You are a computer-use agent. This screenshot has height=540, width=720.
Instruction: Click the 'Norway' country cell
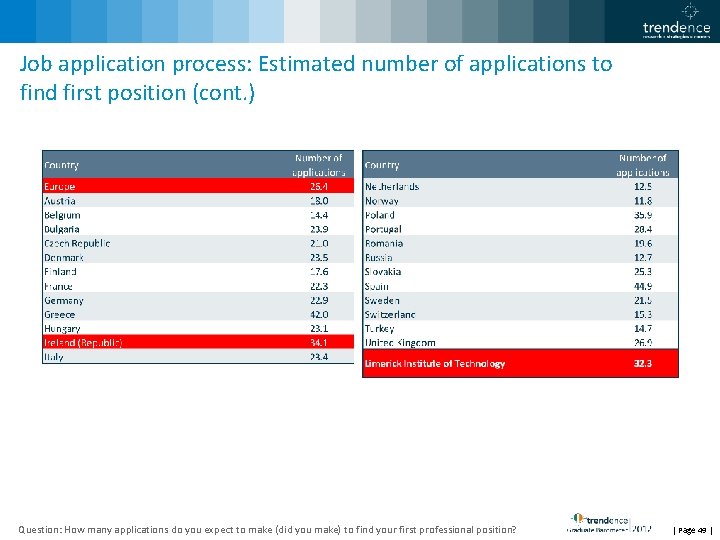(382, 201)
